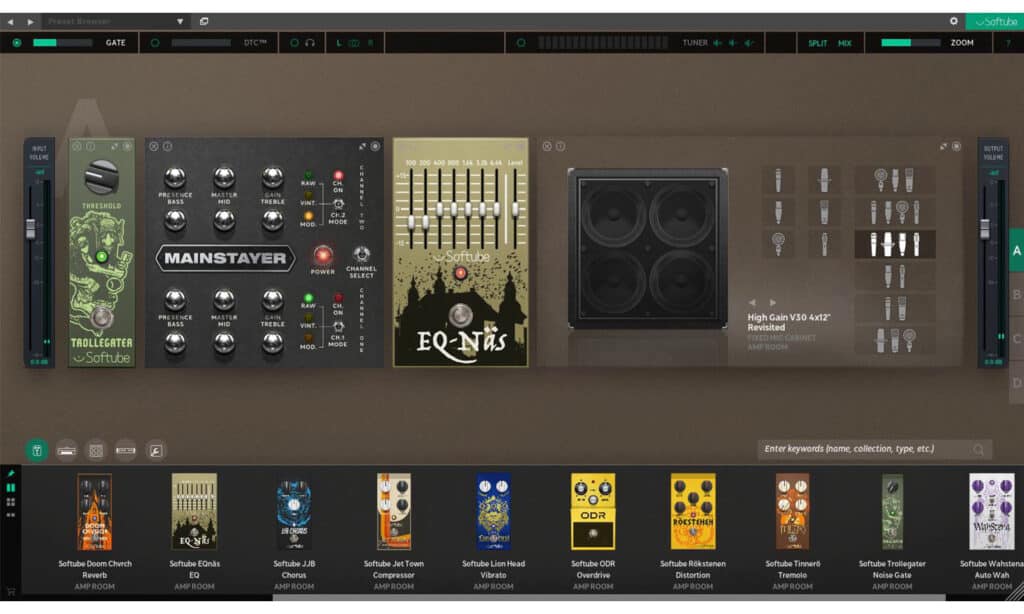Toggle the DTC power button
This screenshot has width=1024, height=614.
(x=155, y=42)
